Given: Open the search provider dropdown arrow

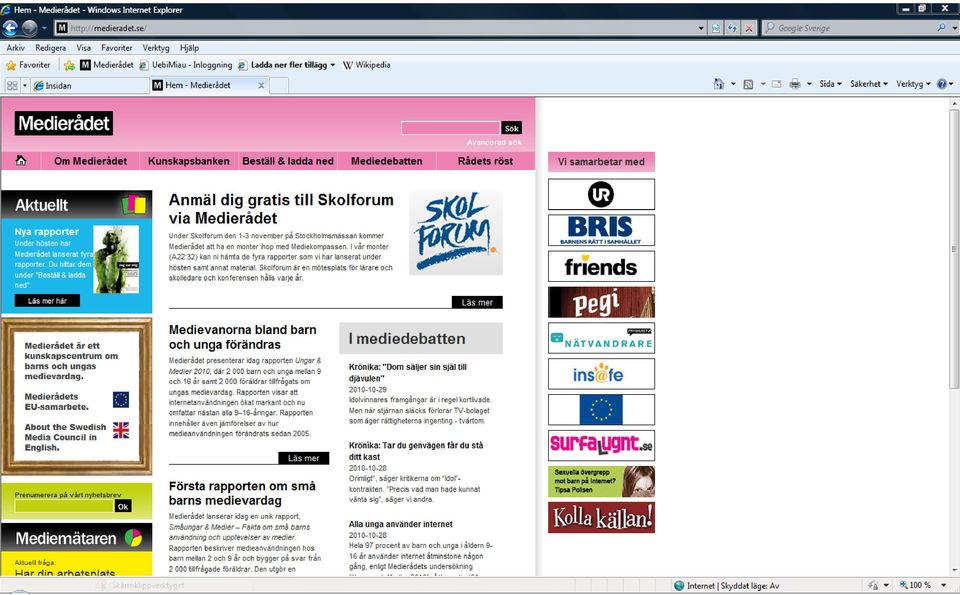Looking at the screenshot, I should [953, 28].
